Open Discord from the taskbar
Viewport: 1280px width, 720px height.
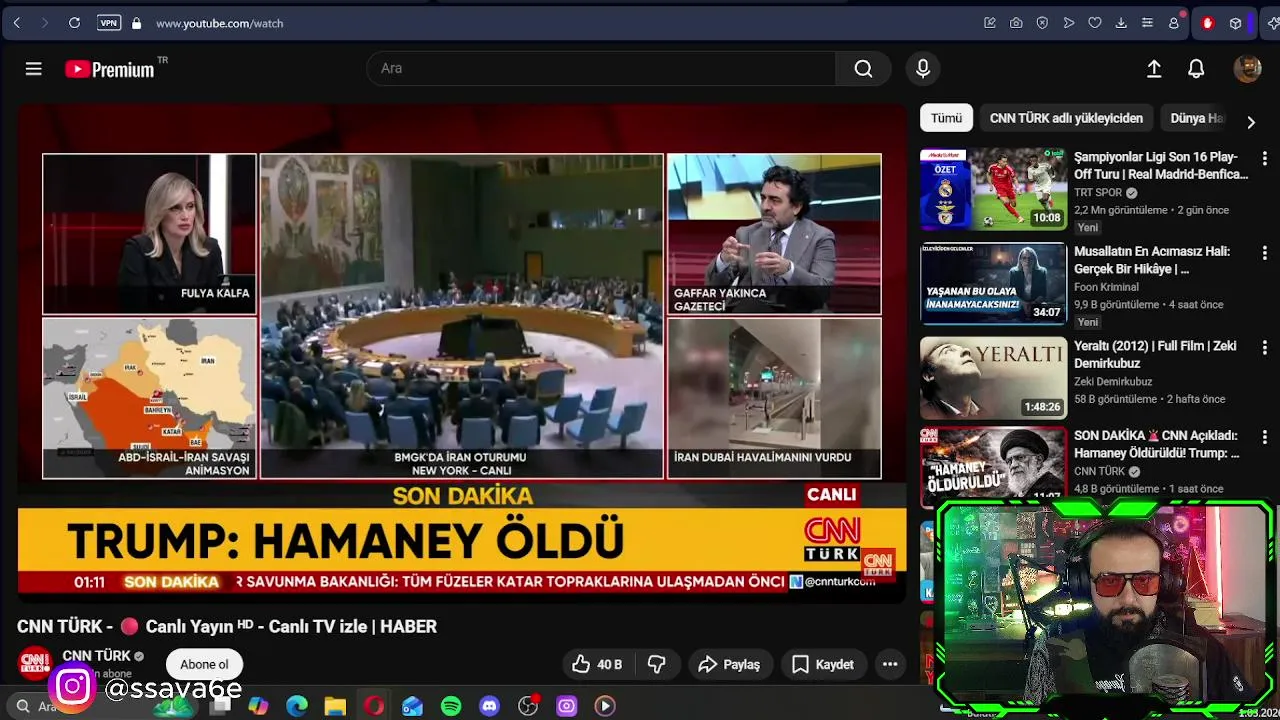(489, 706)
